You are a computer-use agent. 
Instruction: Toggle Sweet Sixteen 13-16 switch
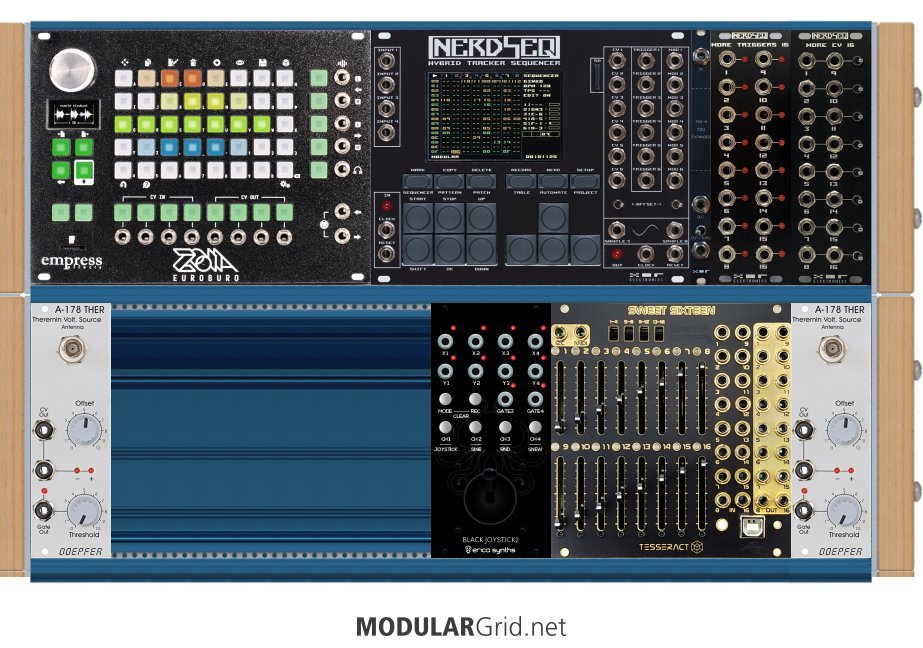pyautogui.click(x=658, y=333)
